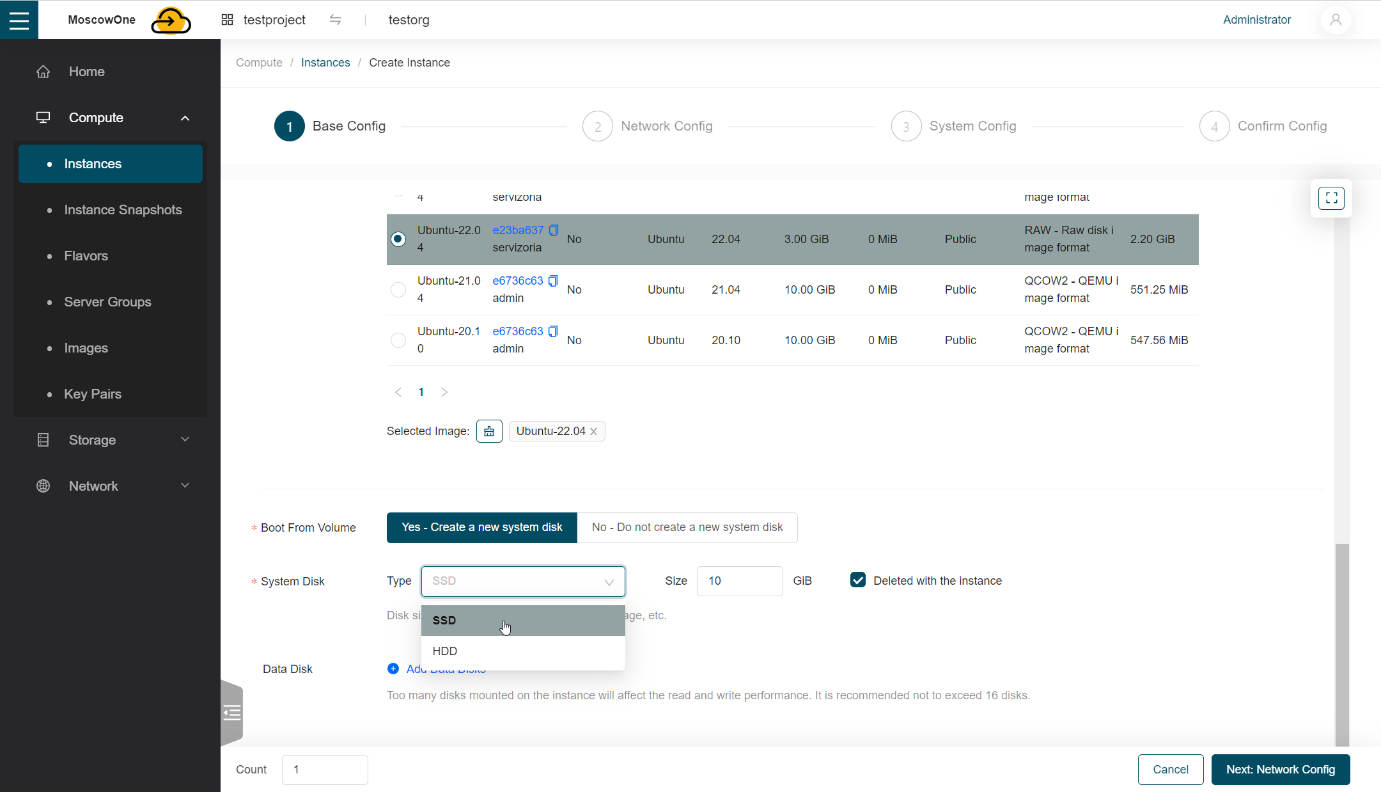The height and width of the screenshot is (792, 1381).
Task: Open the Administrator user avatar icon
Action: coord(1335,20)
